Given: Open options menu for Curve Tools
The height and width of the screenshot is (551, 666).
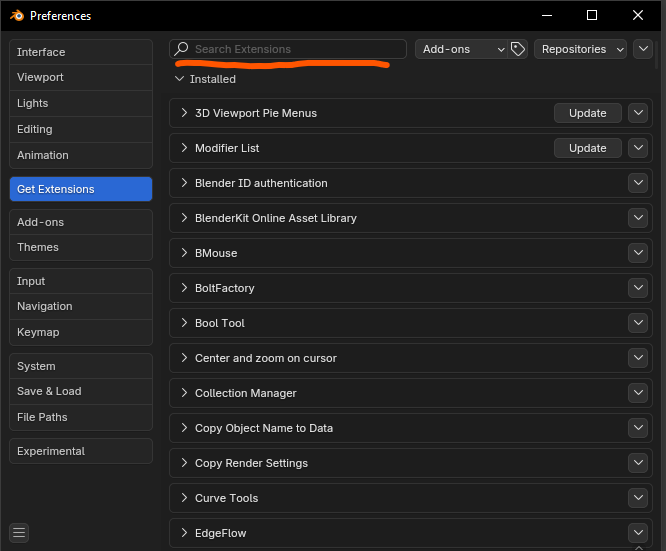Looking at the screenshot, I should [638, 498].
